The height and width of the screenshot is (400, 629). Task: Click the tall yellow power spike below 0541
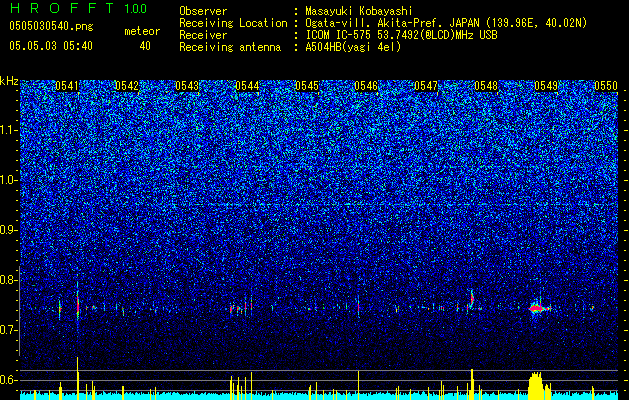pyautogui.click(x=78, y=378)
